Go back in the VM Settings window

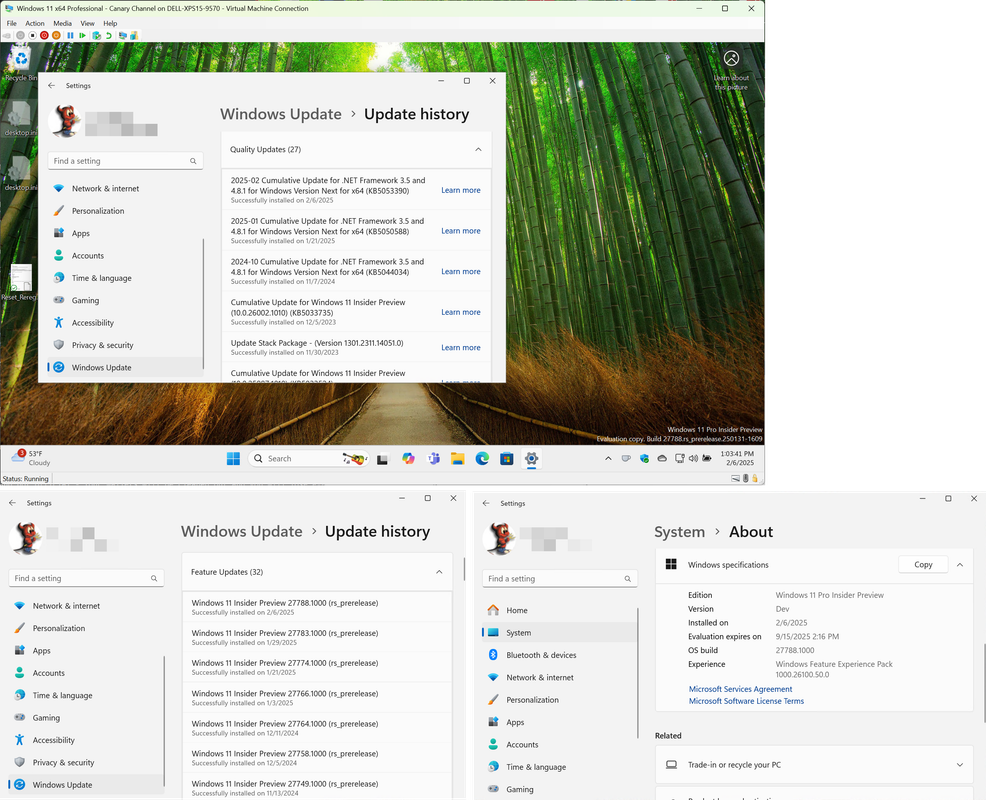coord(52,86)
